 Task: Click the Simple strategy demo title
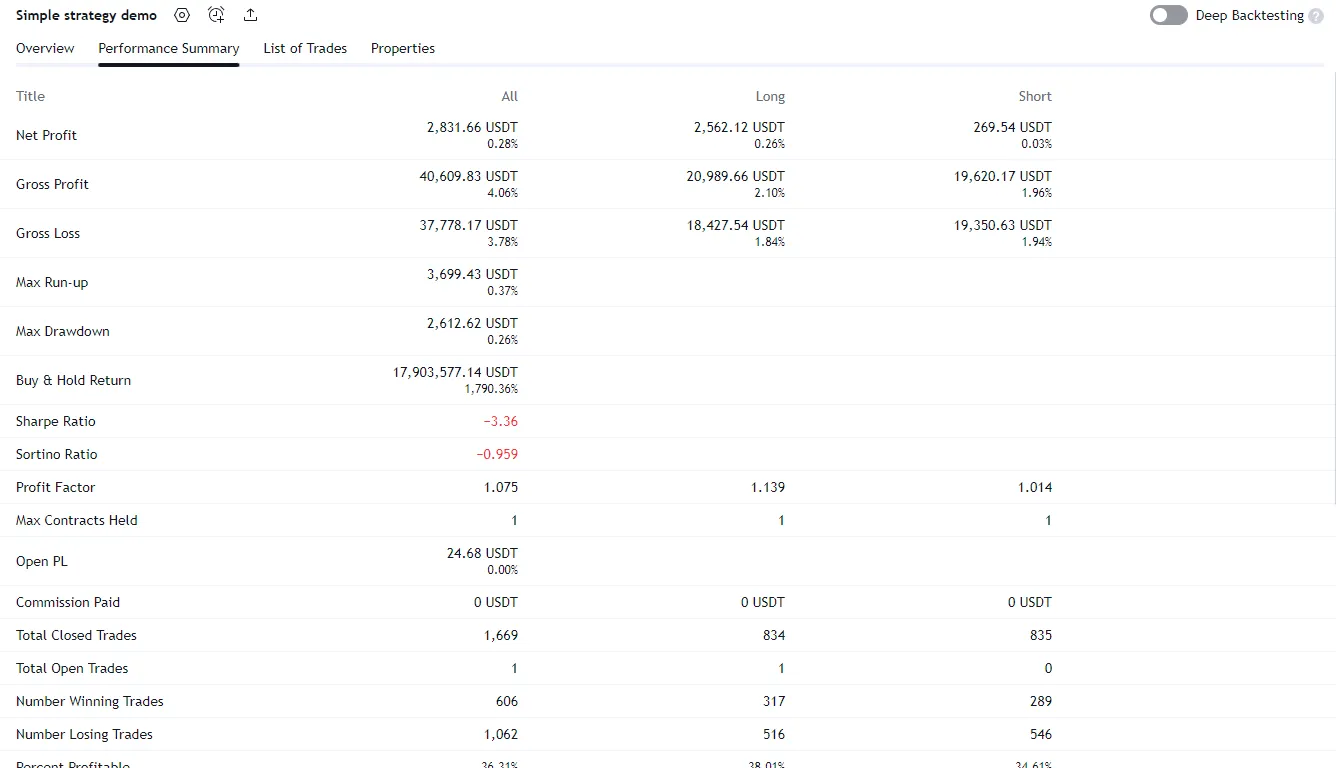[x=86, y=15]
